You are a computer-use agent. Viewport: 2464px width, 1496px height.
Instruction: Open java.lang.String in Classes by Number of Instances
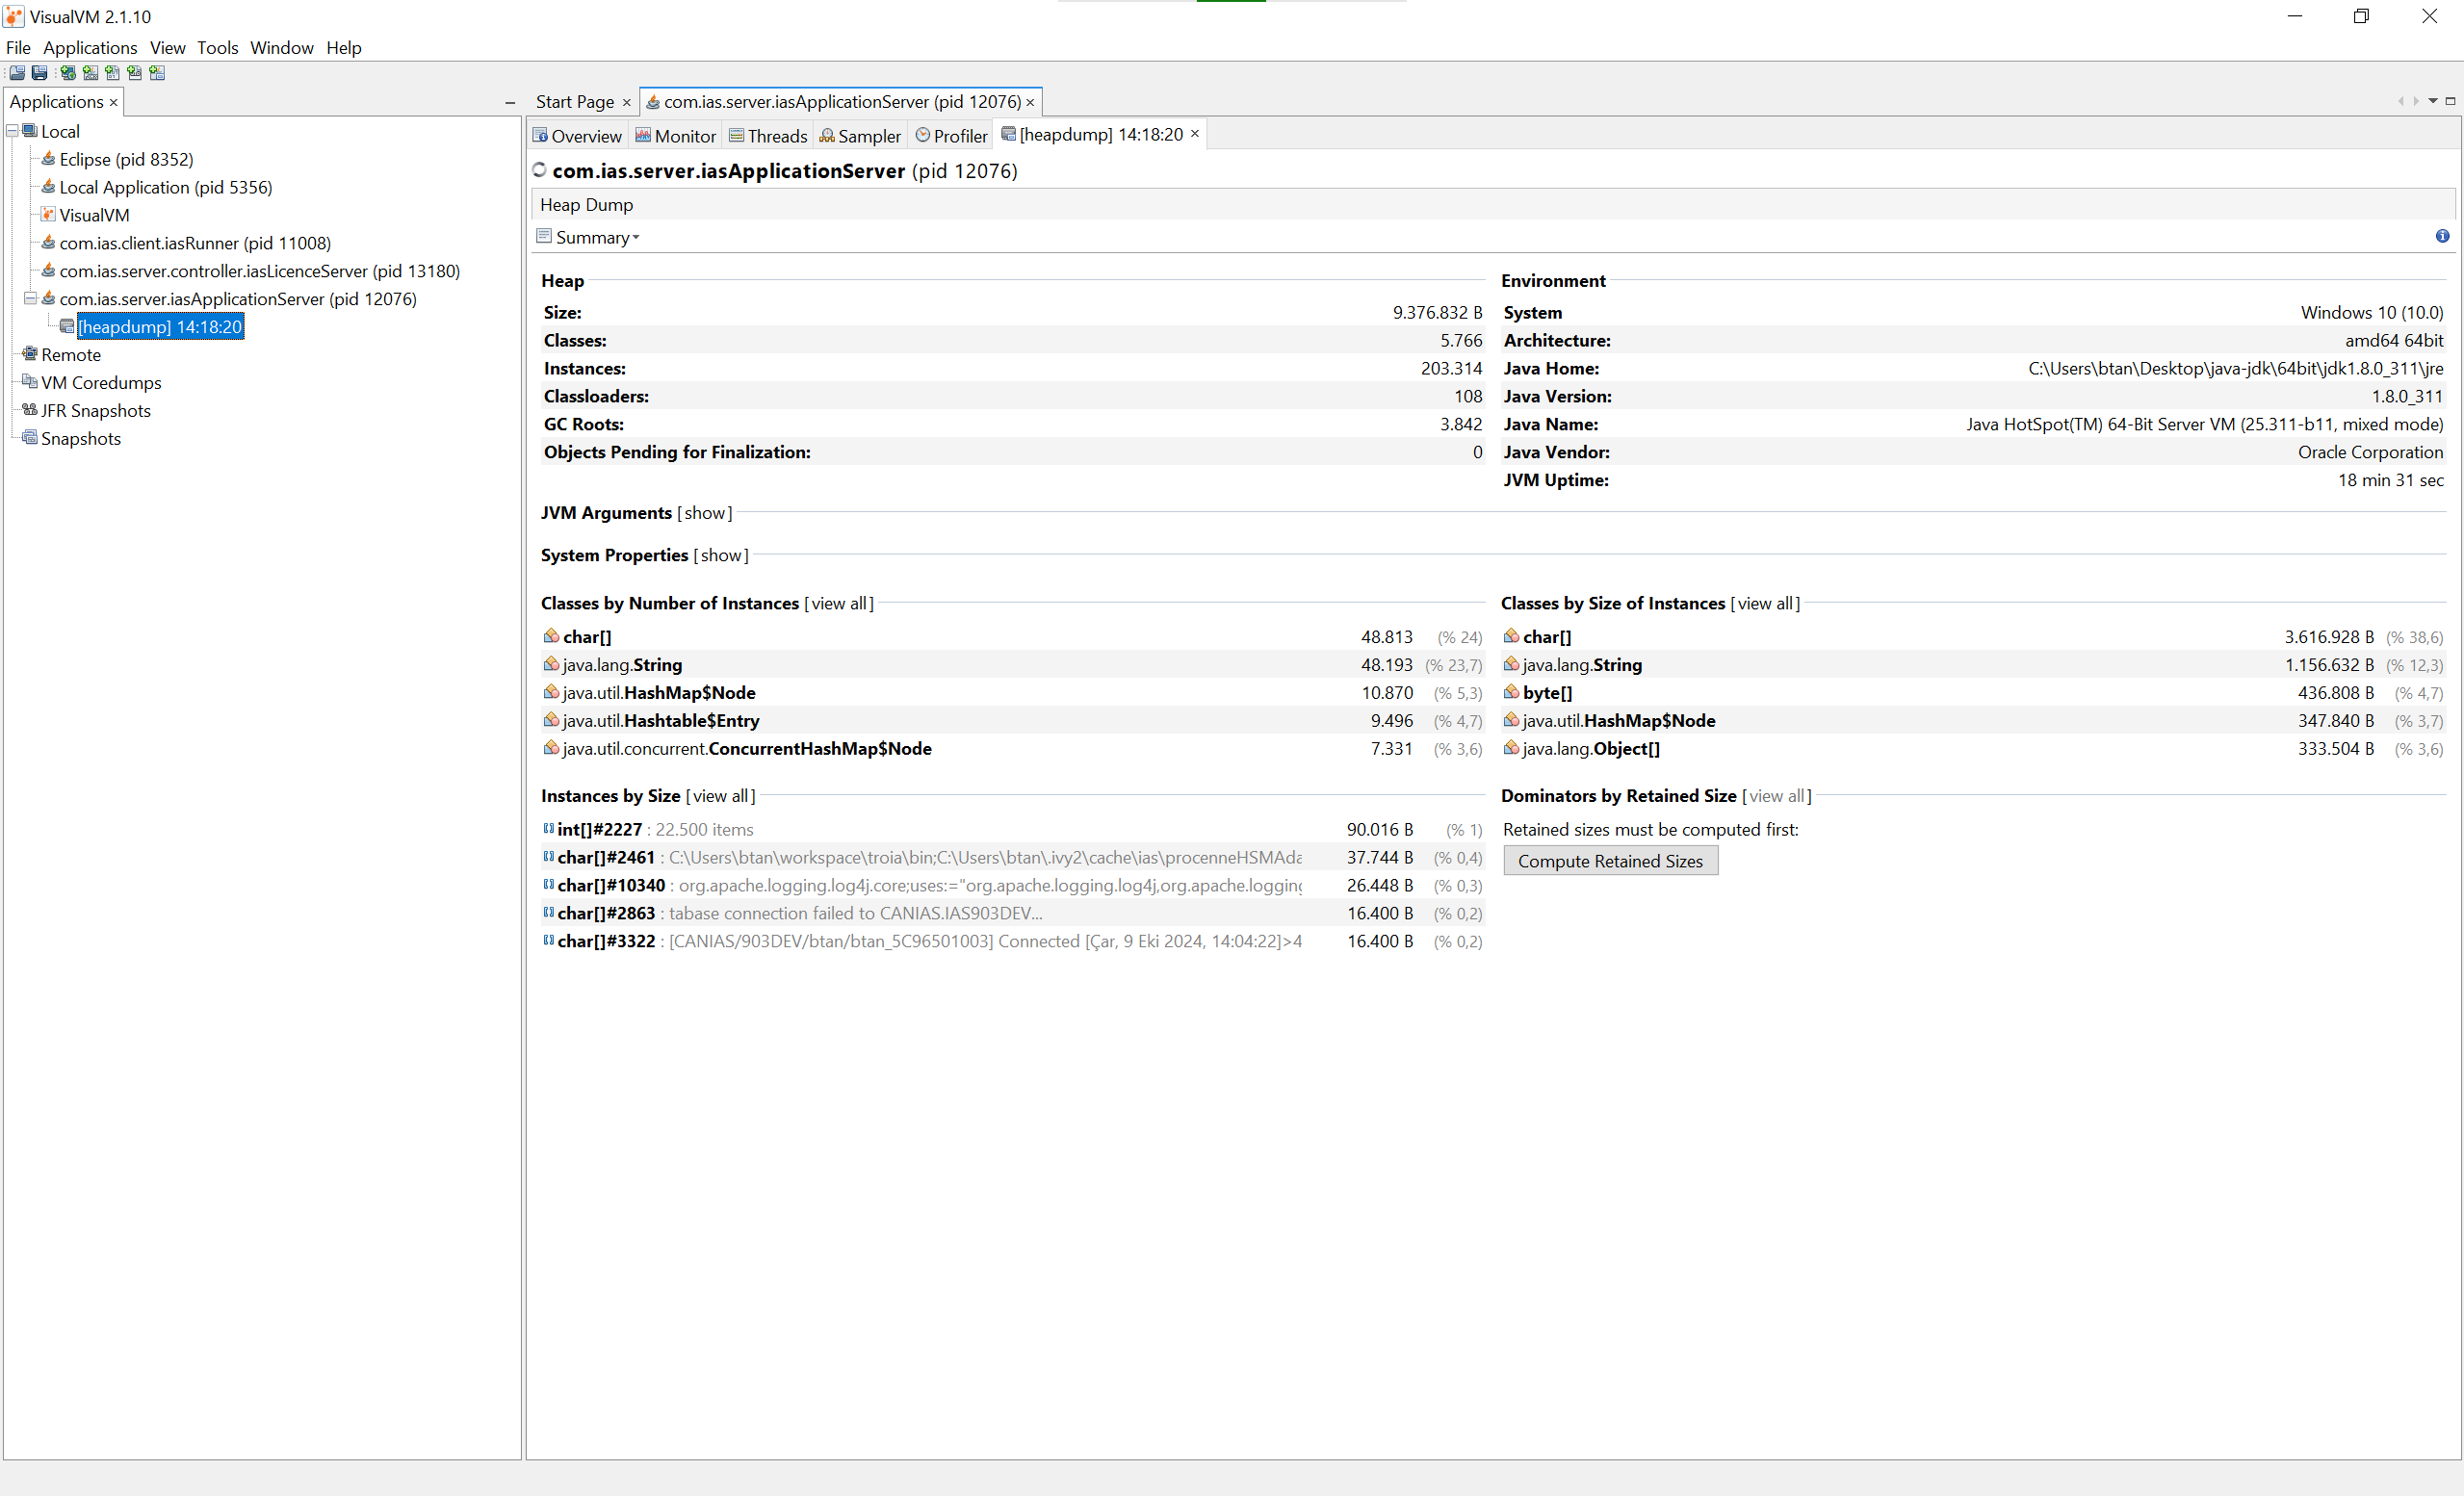tap(622, 664)
